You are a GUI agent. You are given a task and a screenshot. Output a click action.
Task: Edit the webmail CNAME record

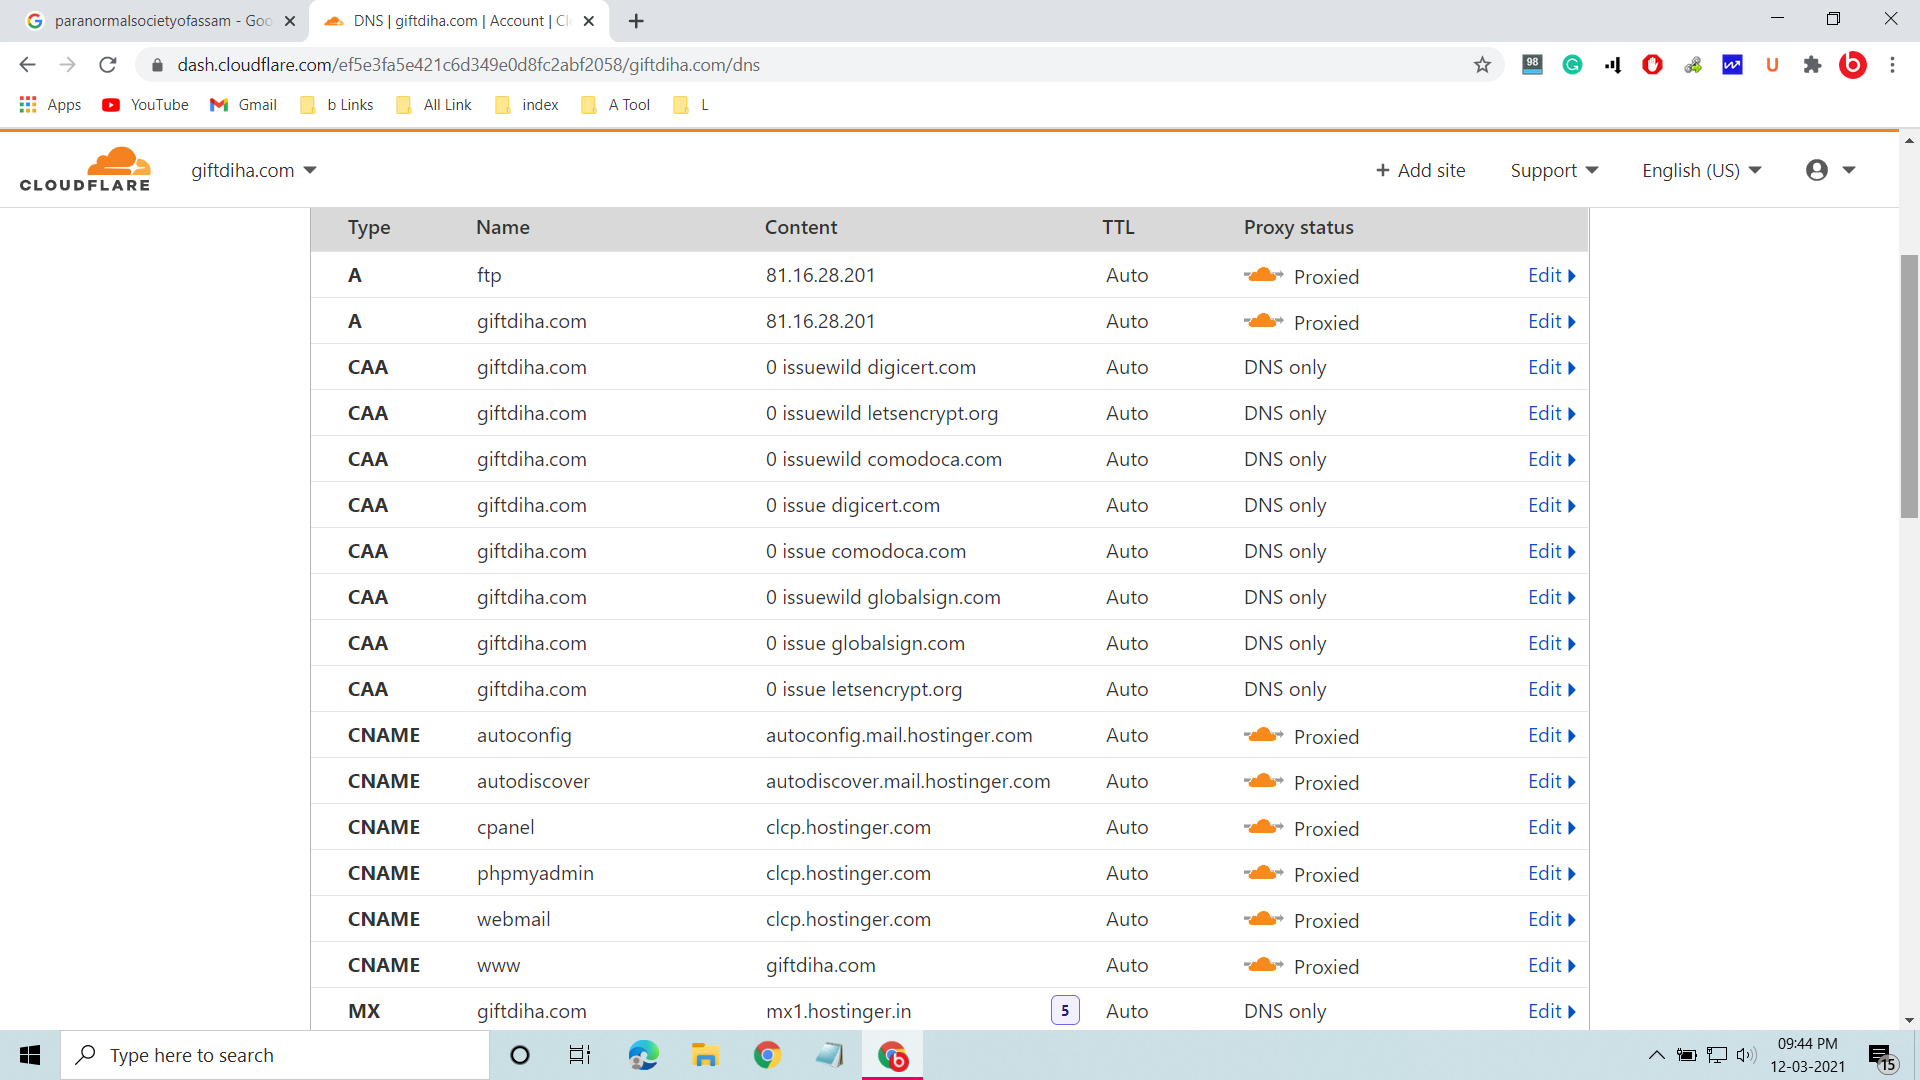(1551, 919)
